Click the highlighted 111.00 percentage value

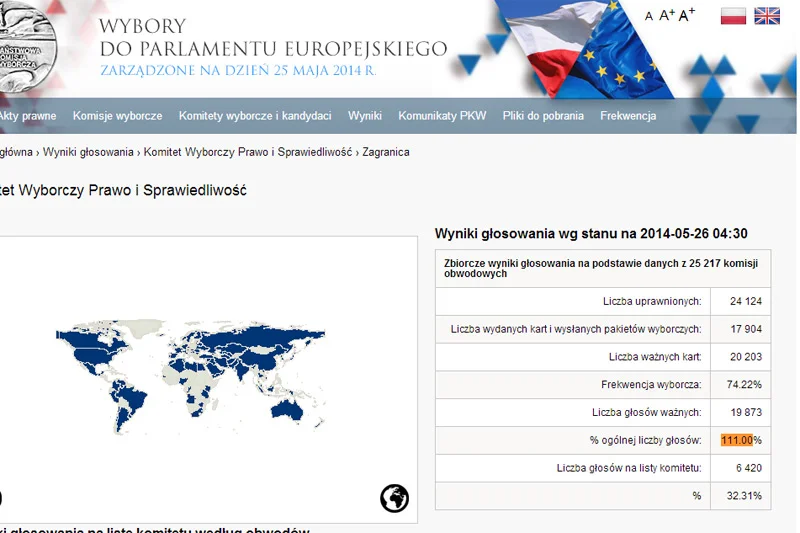pyautogui.click(x=737, y=440)
